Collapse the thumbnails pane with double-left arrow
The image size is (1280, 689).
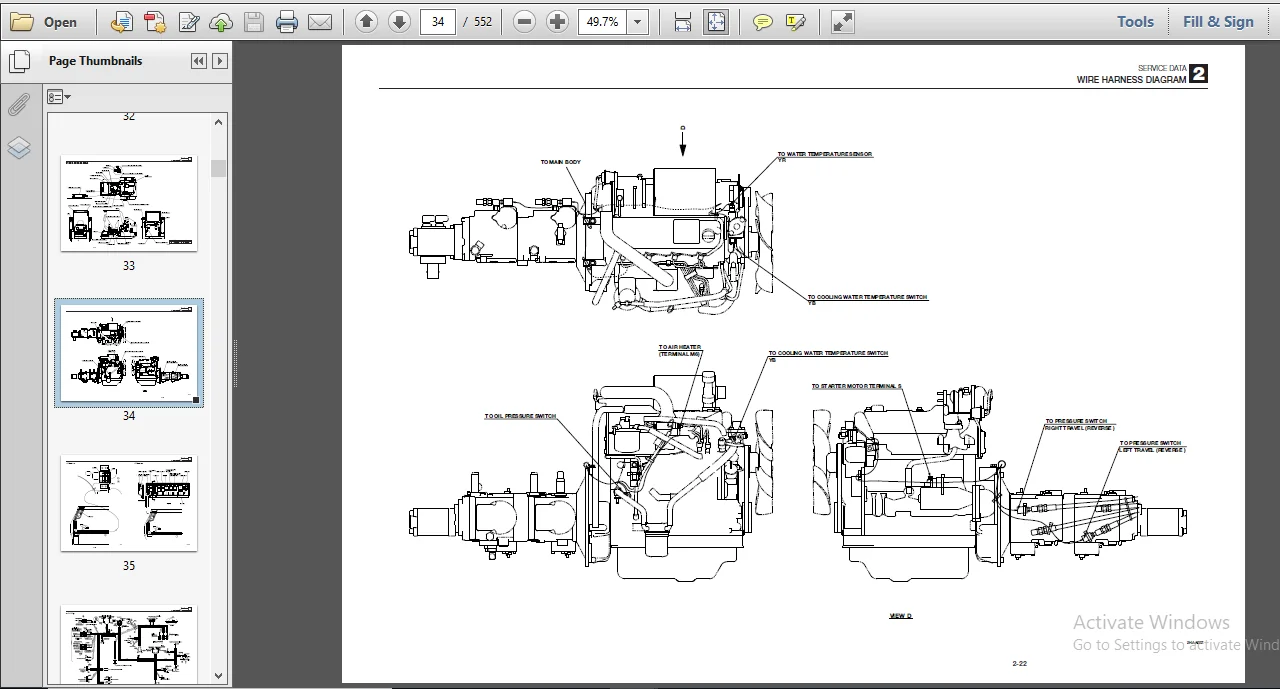(199, 61)
